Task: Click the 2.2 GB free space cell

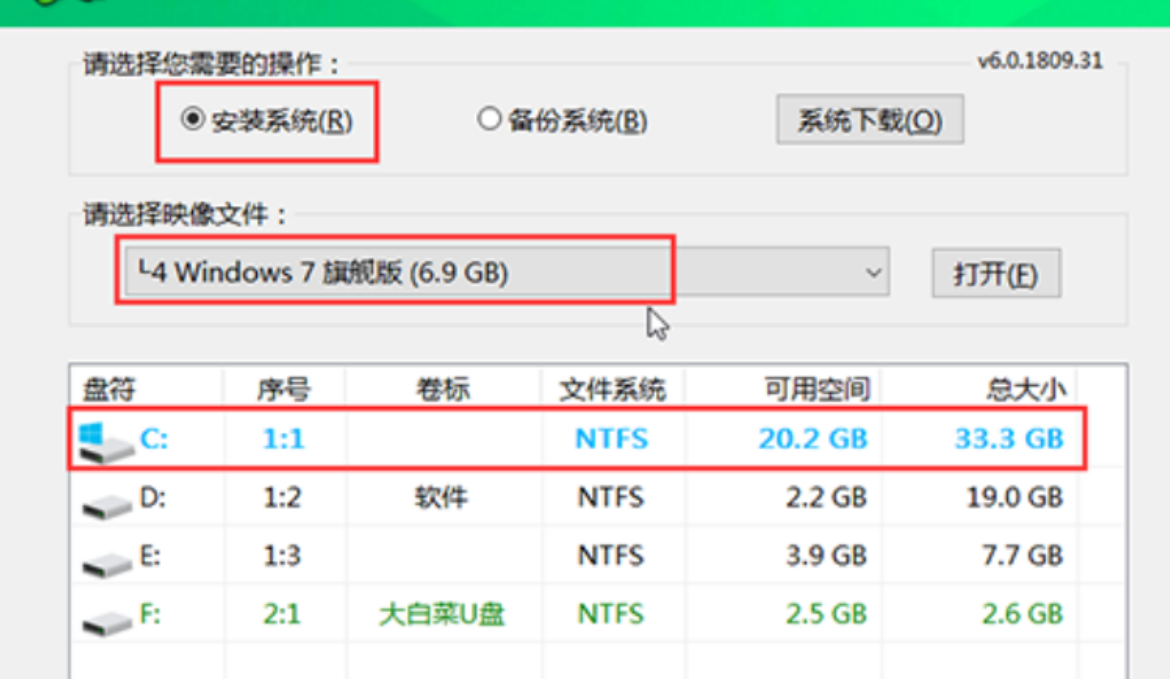Action: 826,497
